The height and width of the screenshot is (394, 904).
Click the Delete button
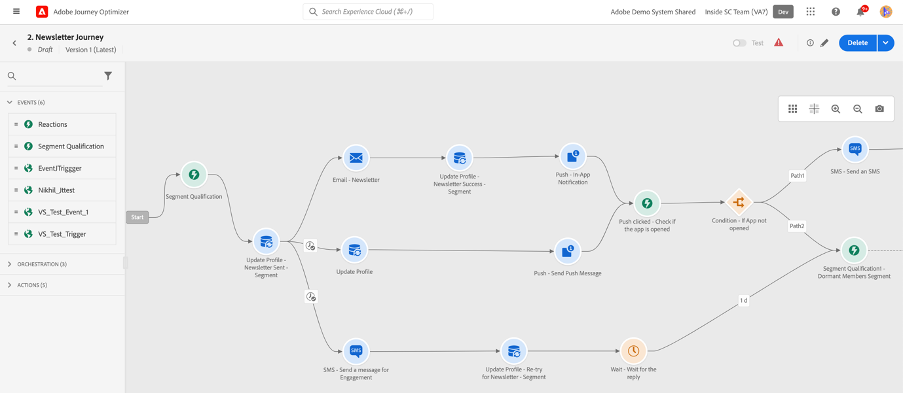pyautogui.click(x=858, y=43)
